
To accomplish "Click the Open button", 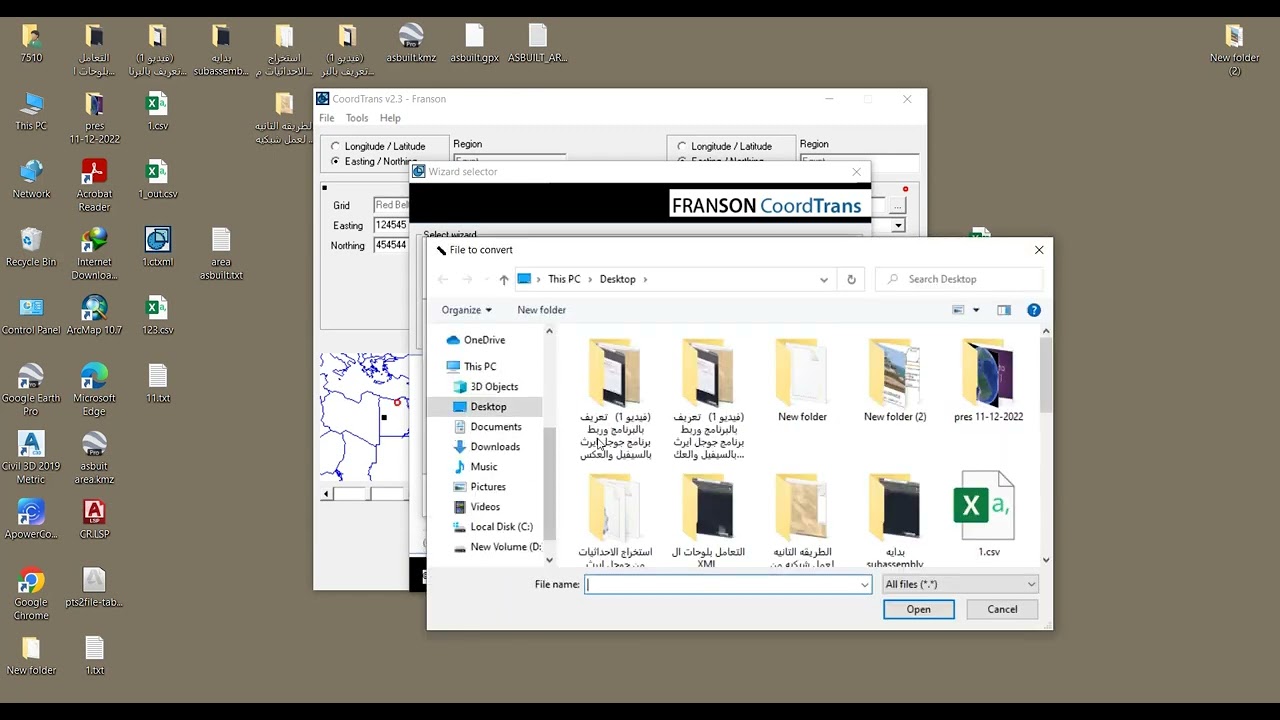I will 918,609.
